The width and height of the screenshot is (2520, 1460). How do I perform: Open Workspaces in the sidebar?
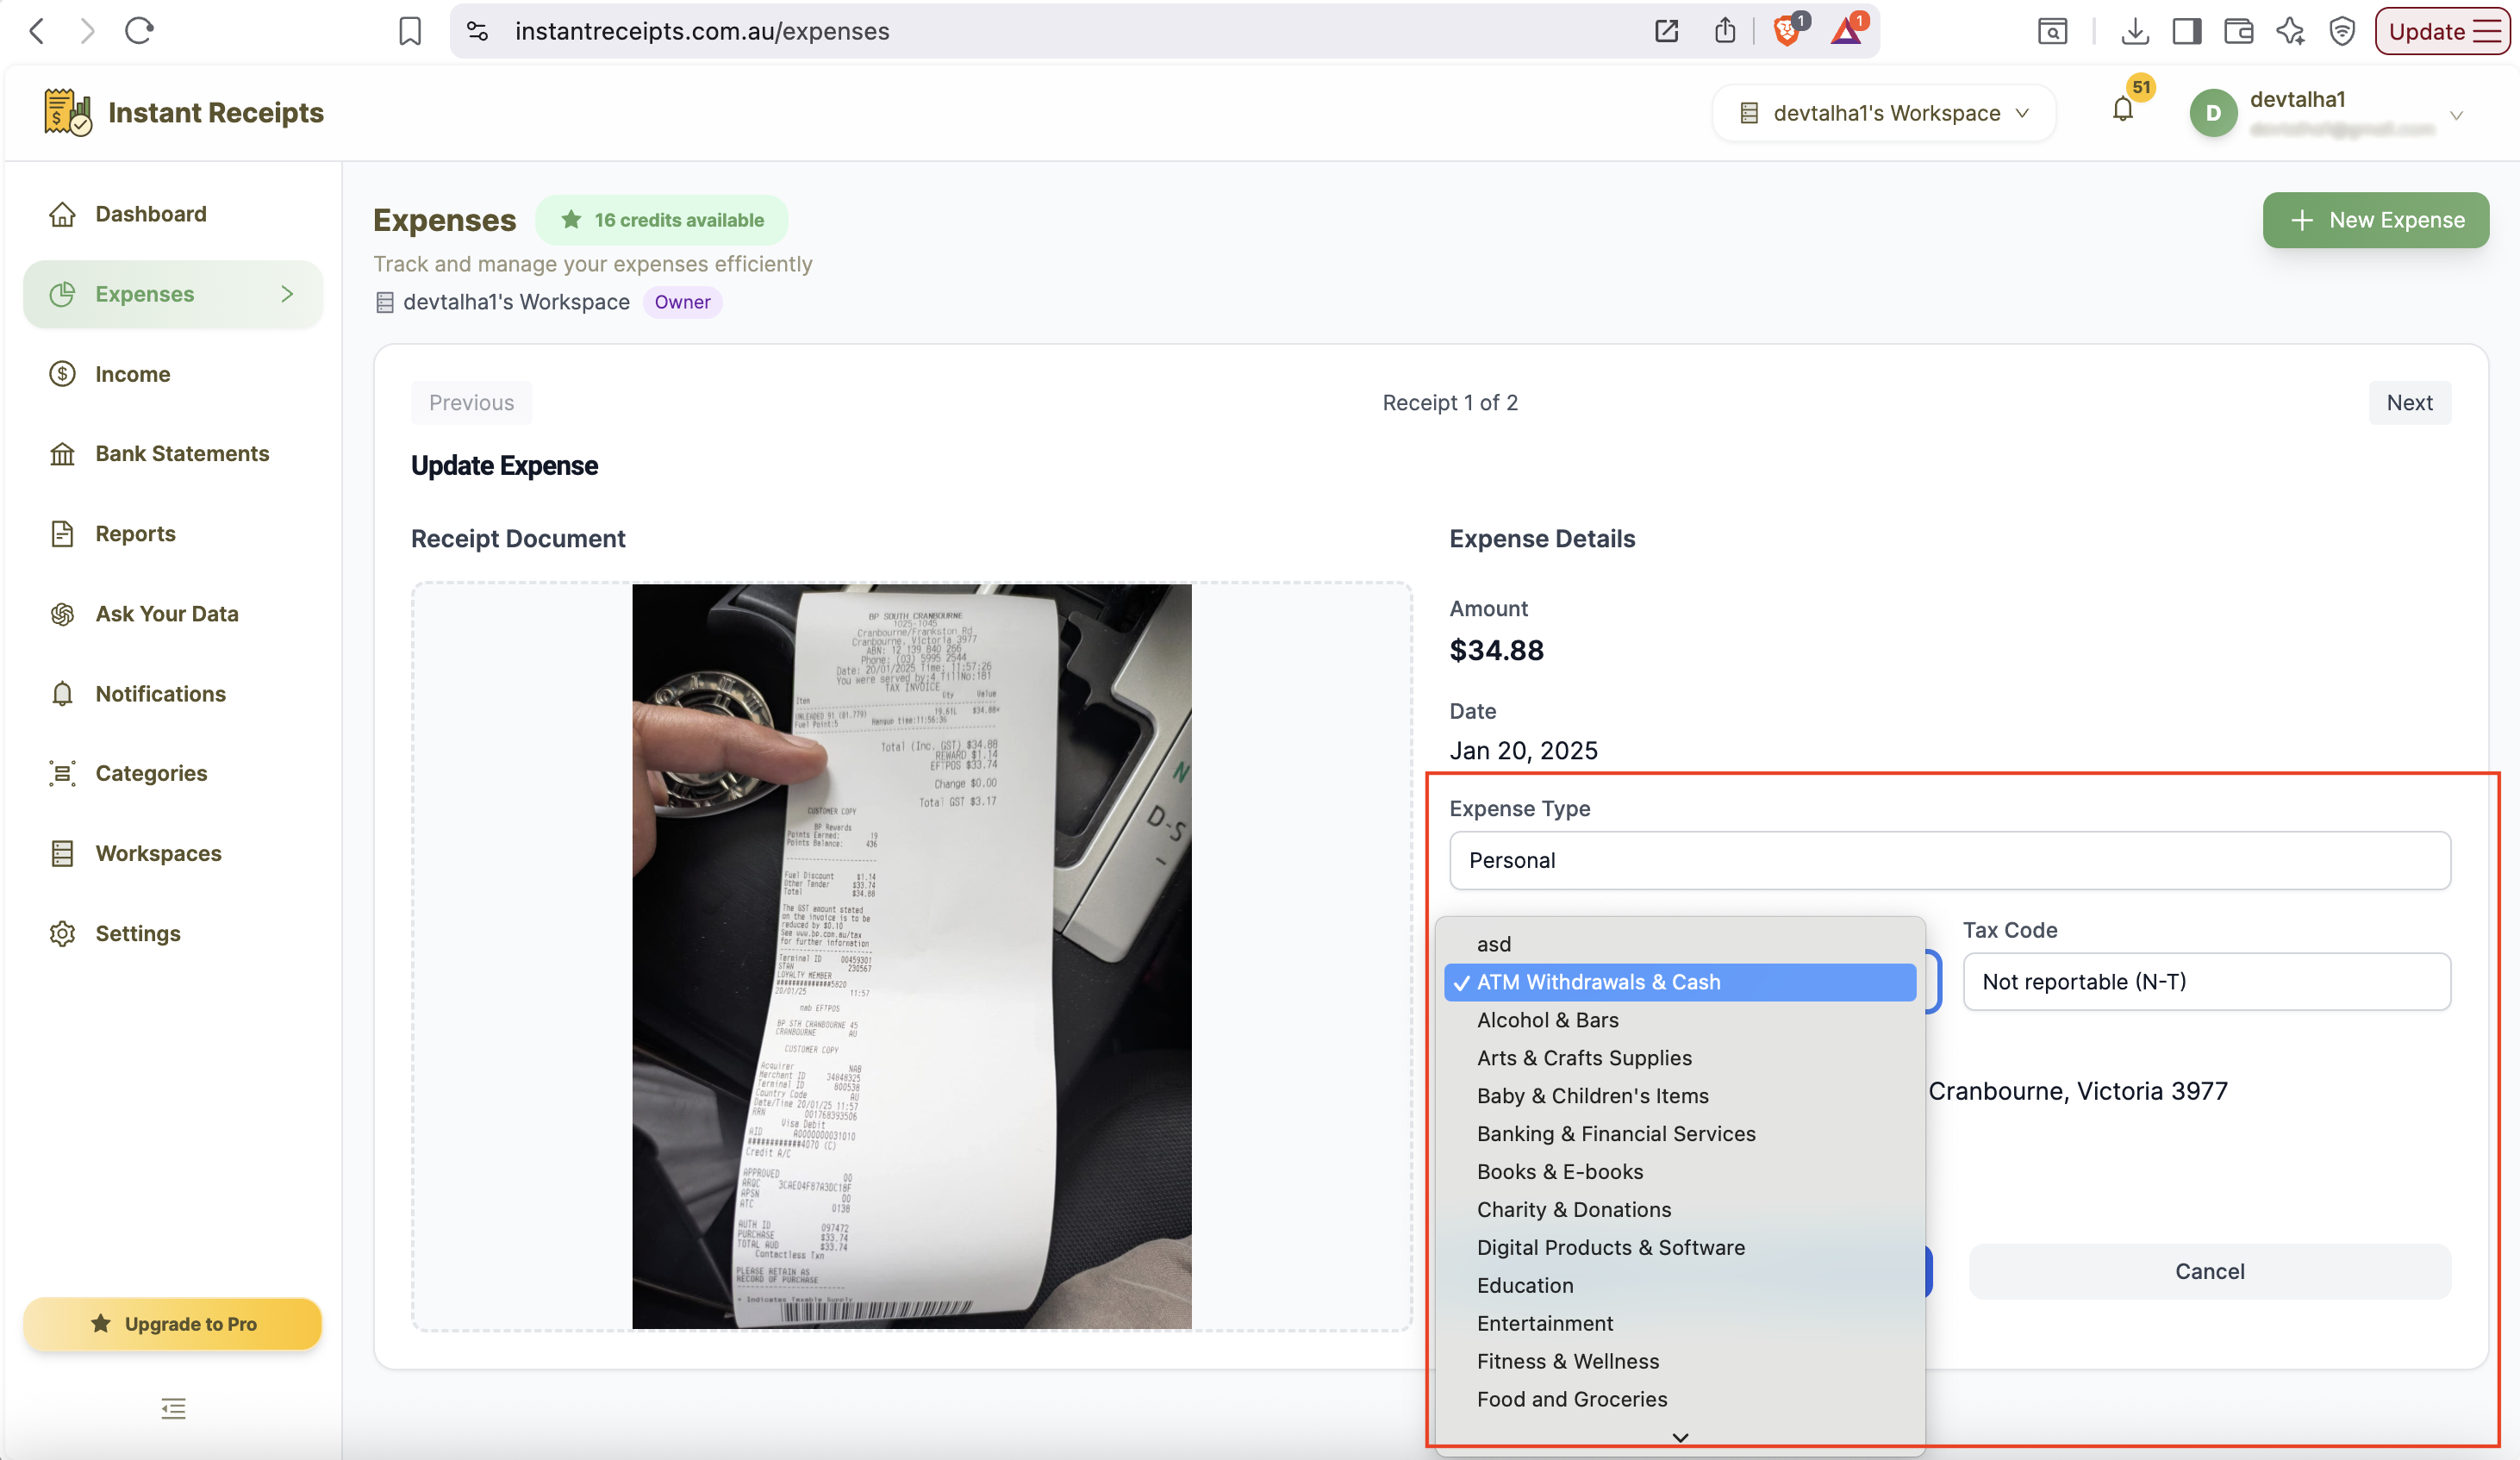[x=173, y=853]
